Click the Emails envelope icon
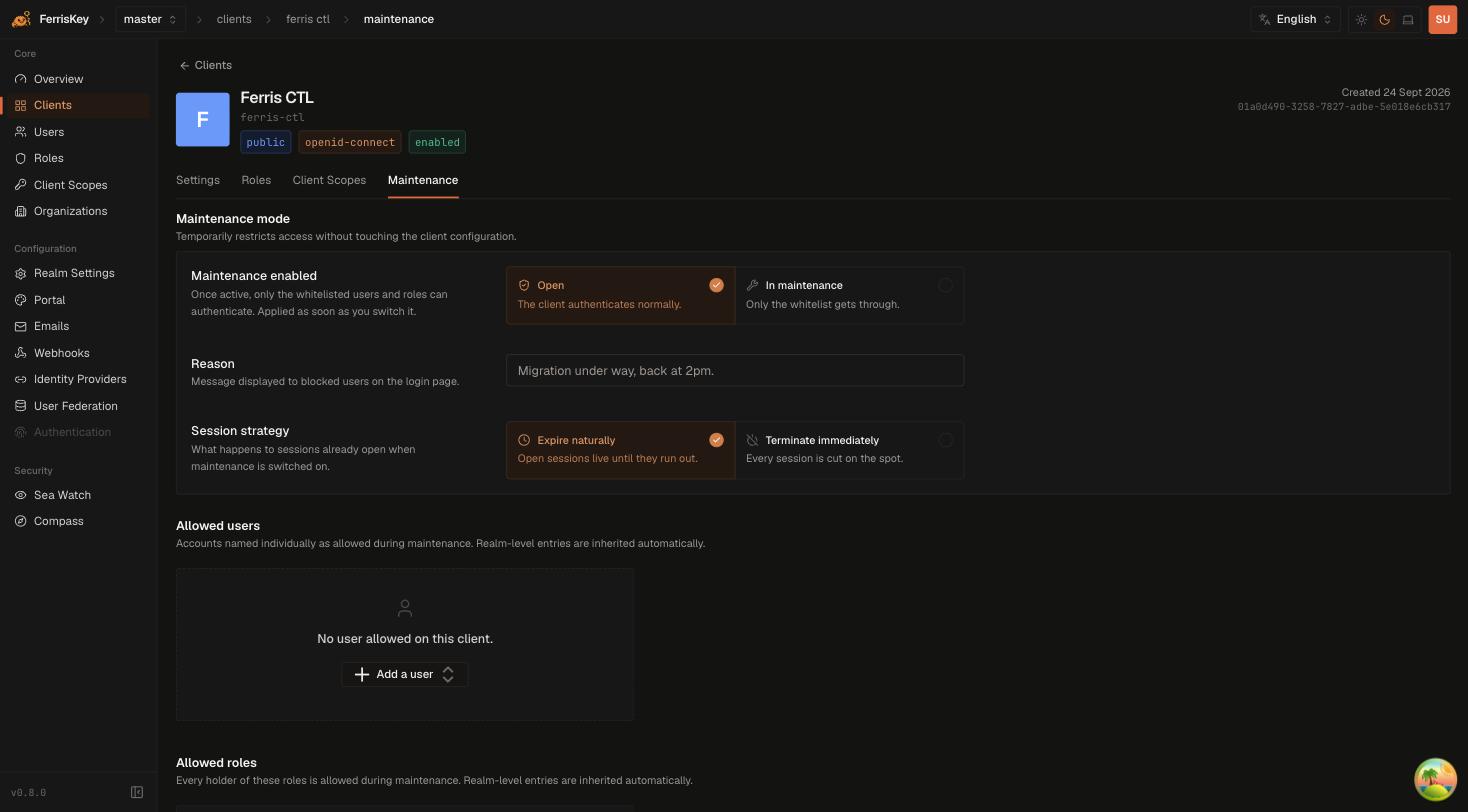Image resolution: width=1468 pixels, height=812 pixels. [20, 326]
